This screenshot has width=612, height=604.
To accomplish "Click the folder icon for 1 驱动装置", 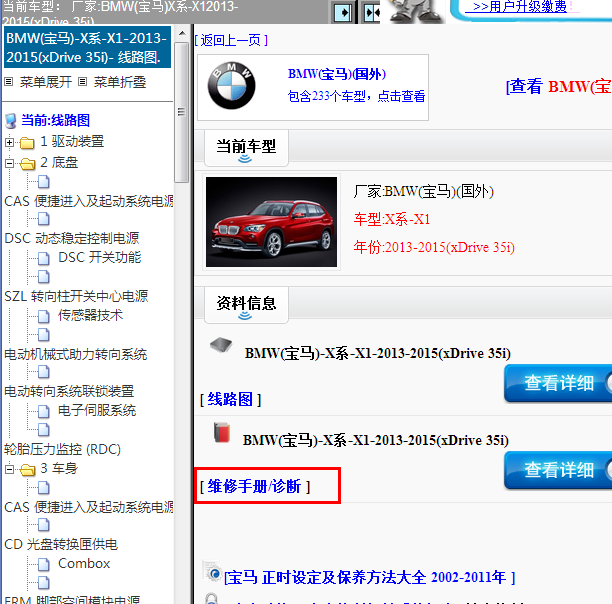I will point(27,143).
